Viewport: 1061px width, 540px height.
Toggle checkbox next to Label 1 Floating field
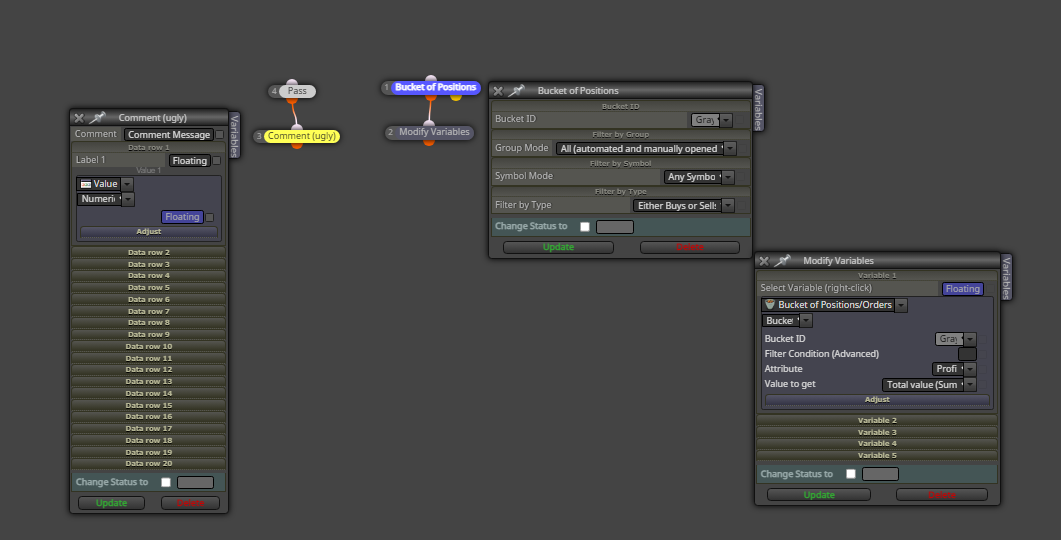tap(217, 160)
